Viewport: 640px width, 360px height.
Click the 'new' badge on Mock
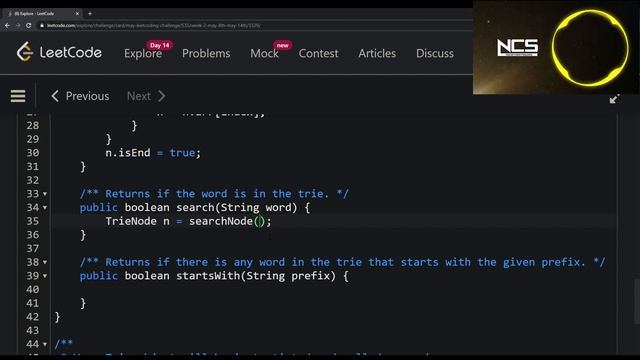pyautogui.click(x=282, y=45)
